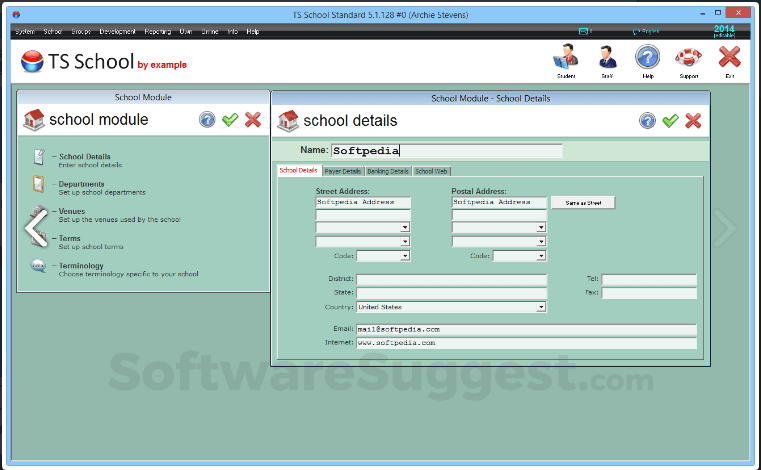Click the TS School logo ball

tap(32, 61)
